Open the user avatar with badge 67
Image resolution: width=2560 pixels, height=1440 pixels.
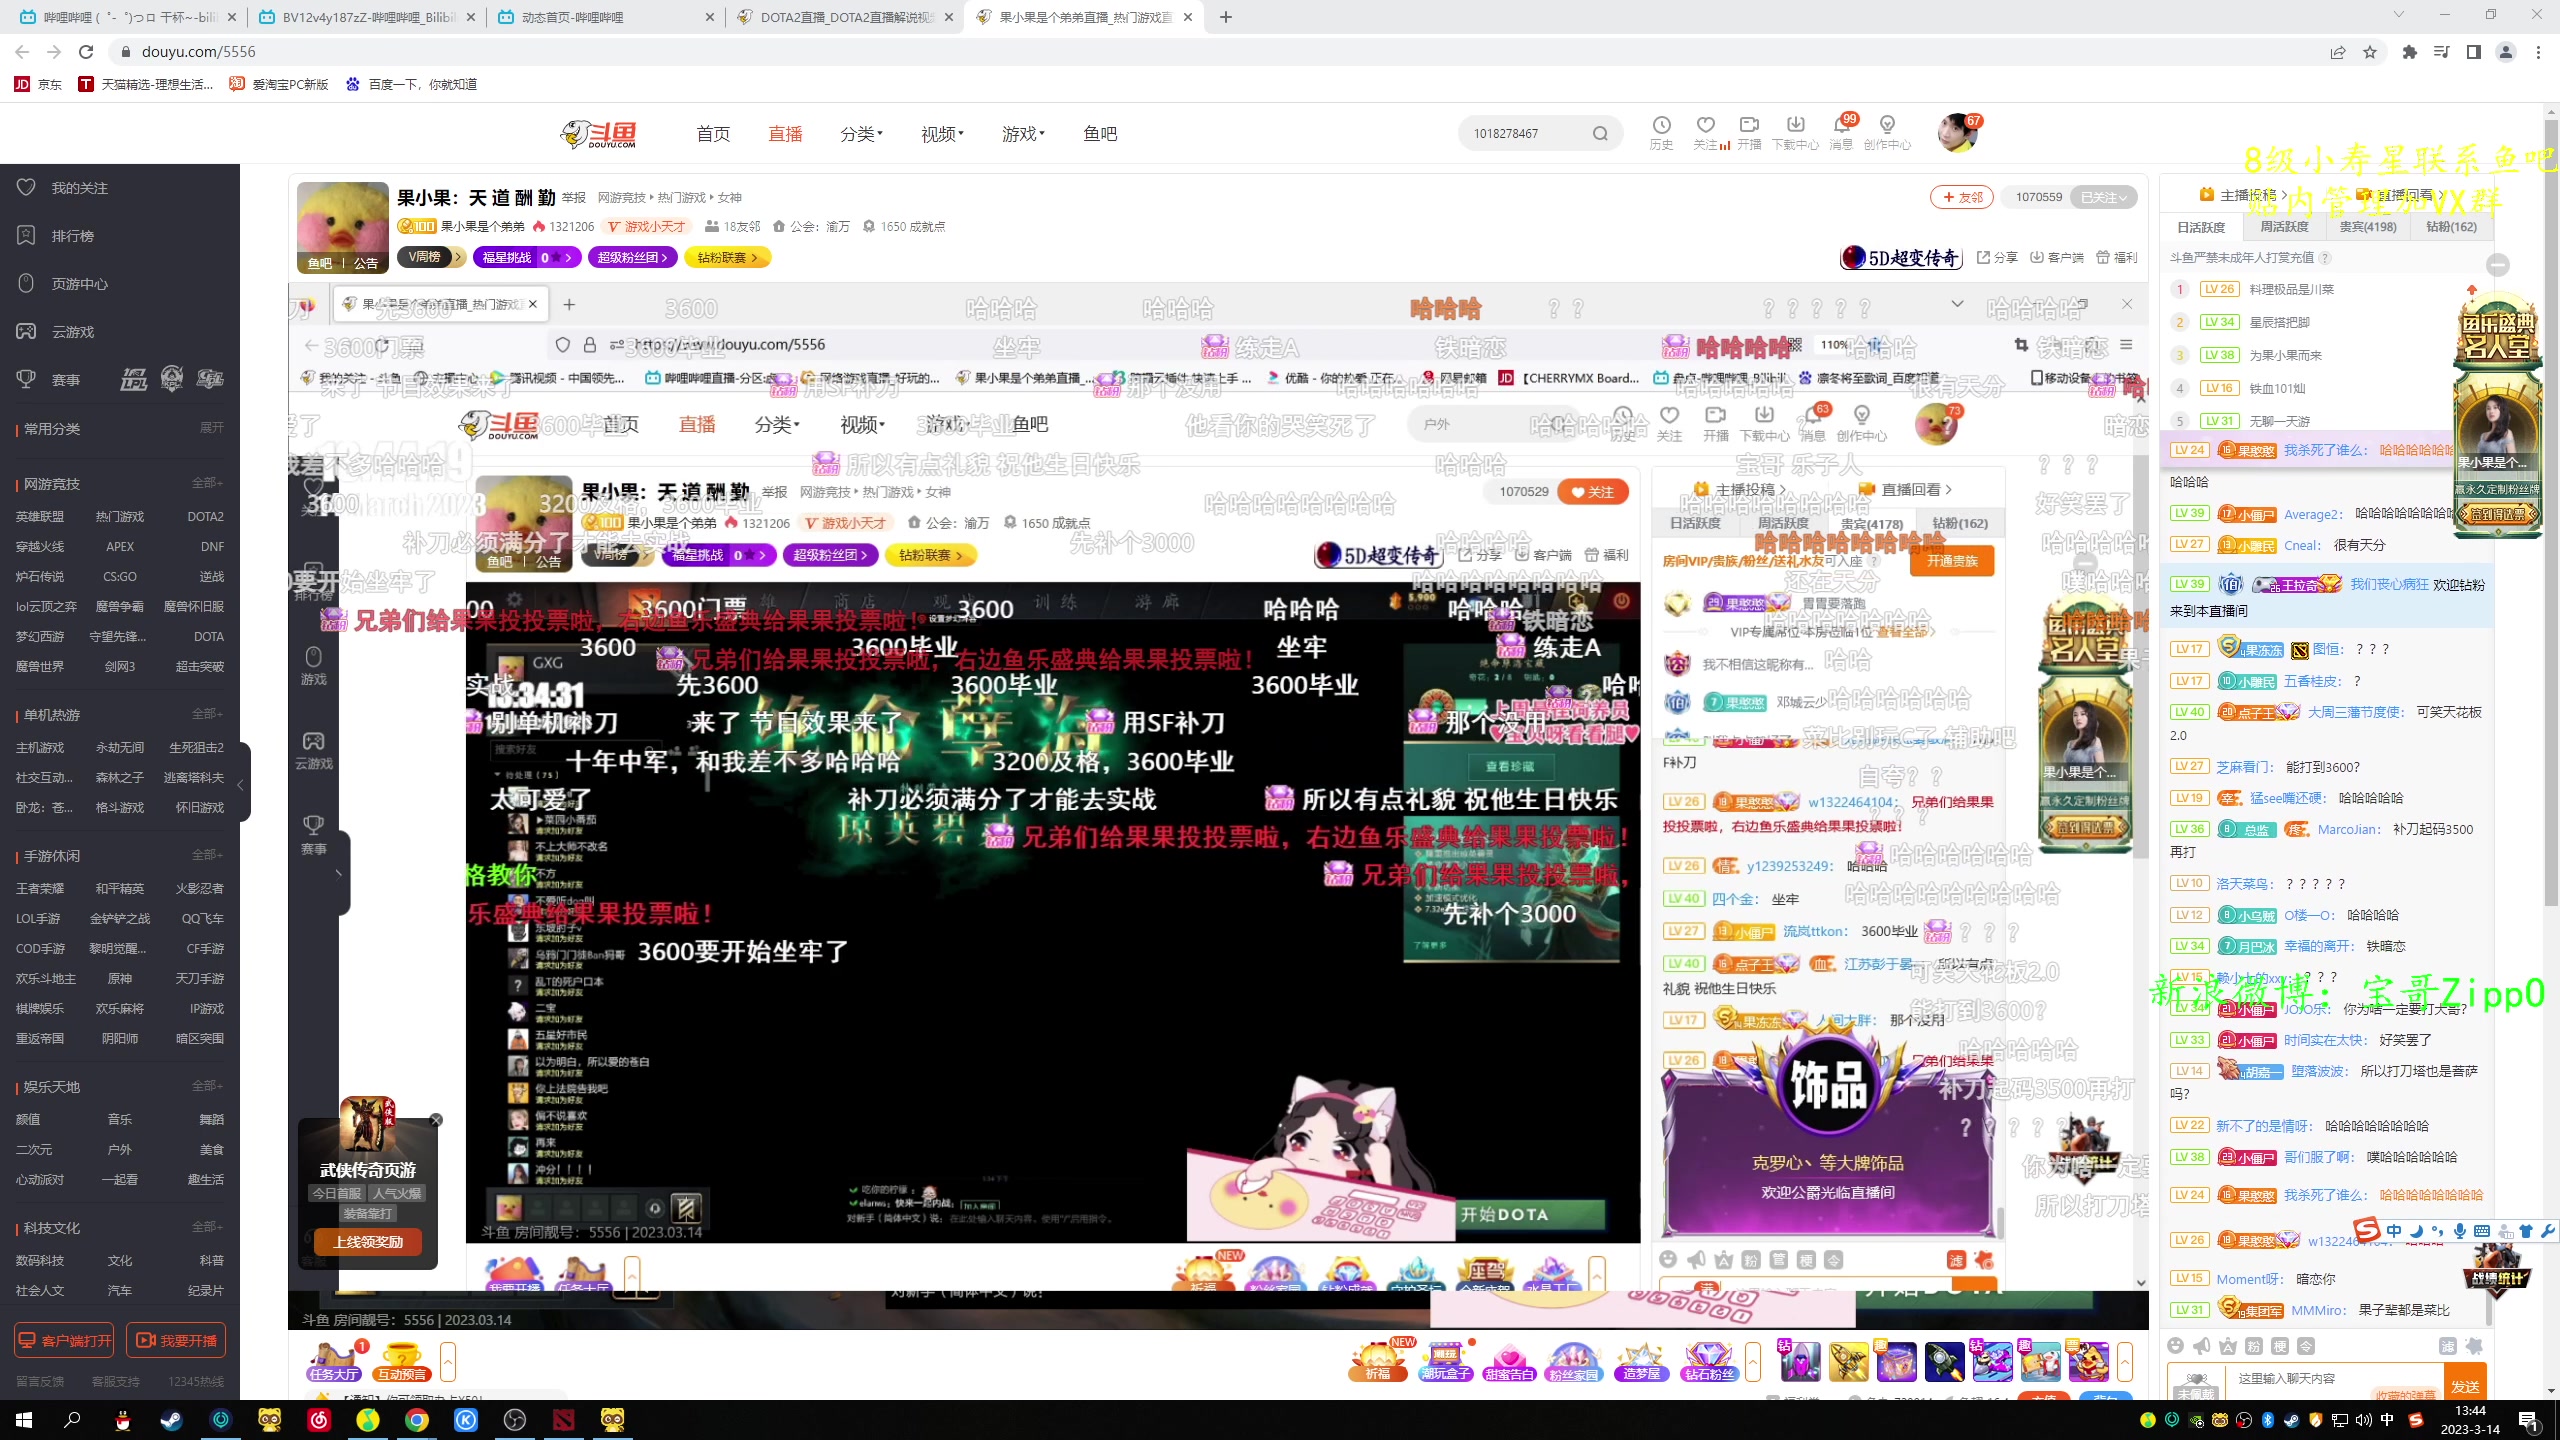1957,133
